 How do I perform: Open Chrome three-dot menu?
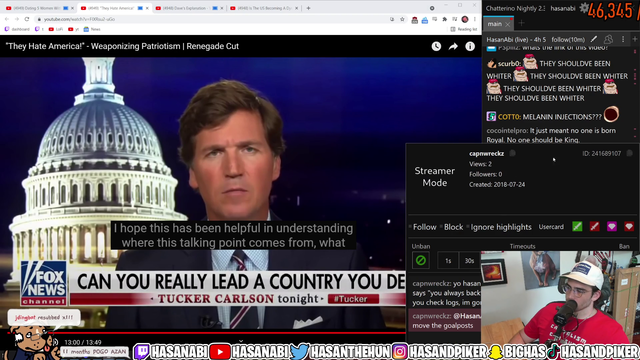click(475, 19)
